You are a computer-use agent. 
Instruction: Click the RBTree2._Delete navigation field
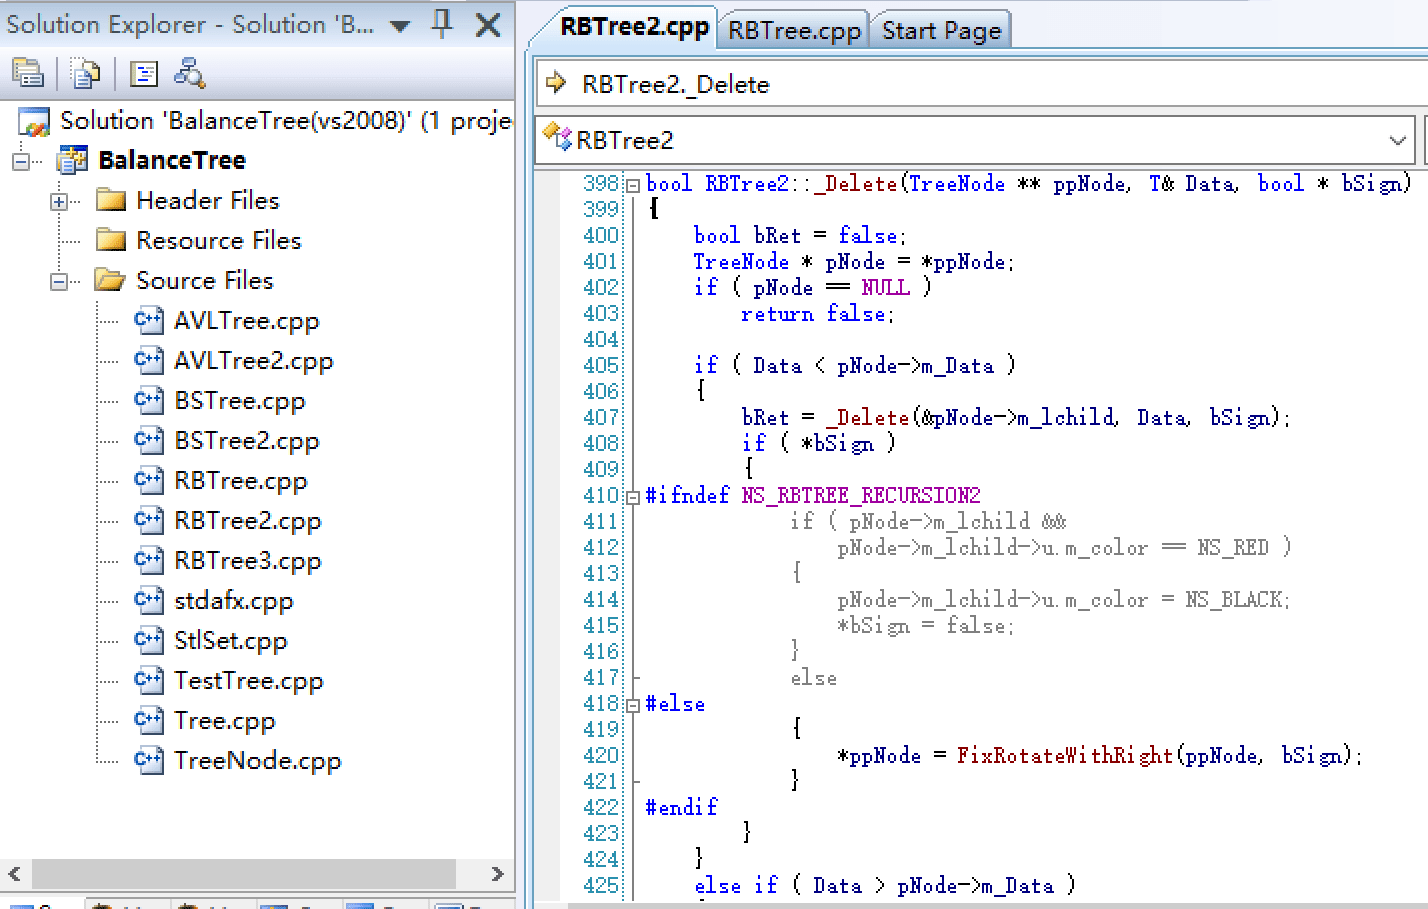click(x=984, y=84)
